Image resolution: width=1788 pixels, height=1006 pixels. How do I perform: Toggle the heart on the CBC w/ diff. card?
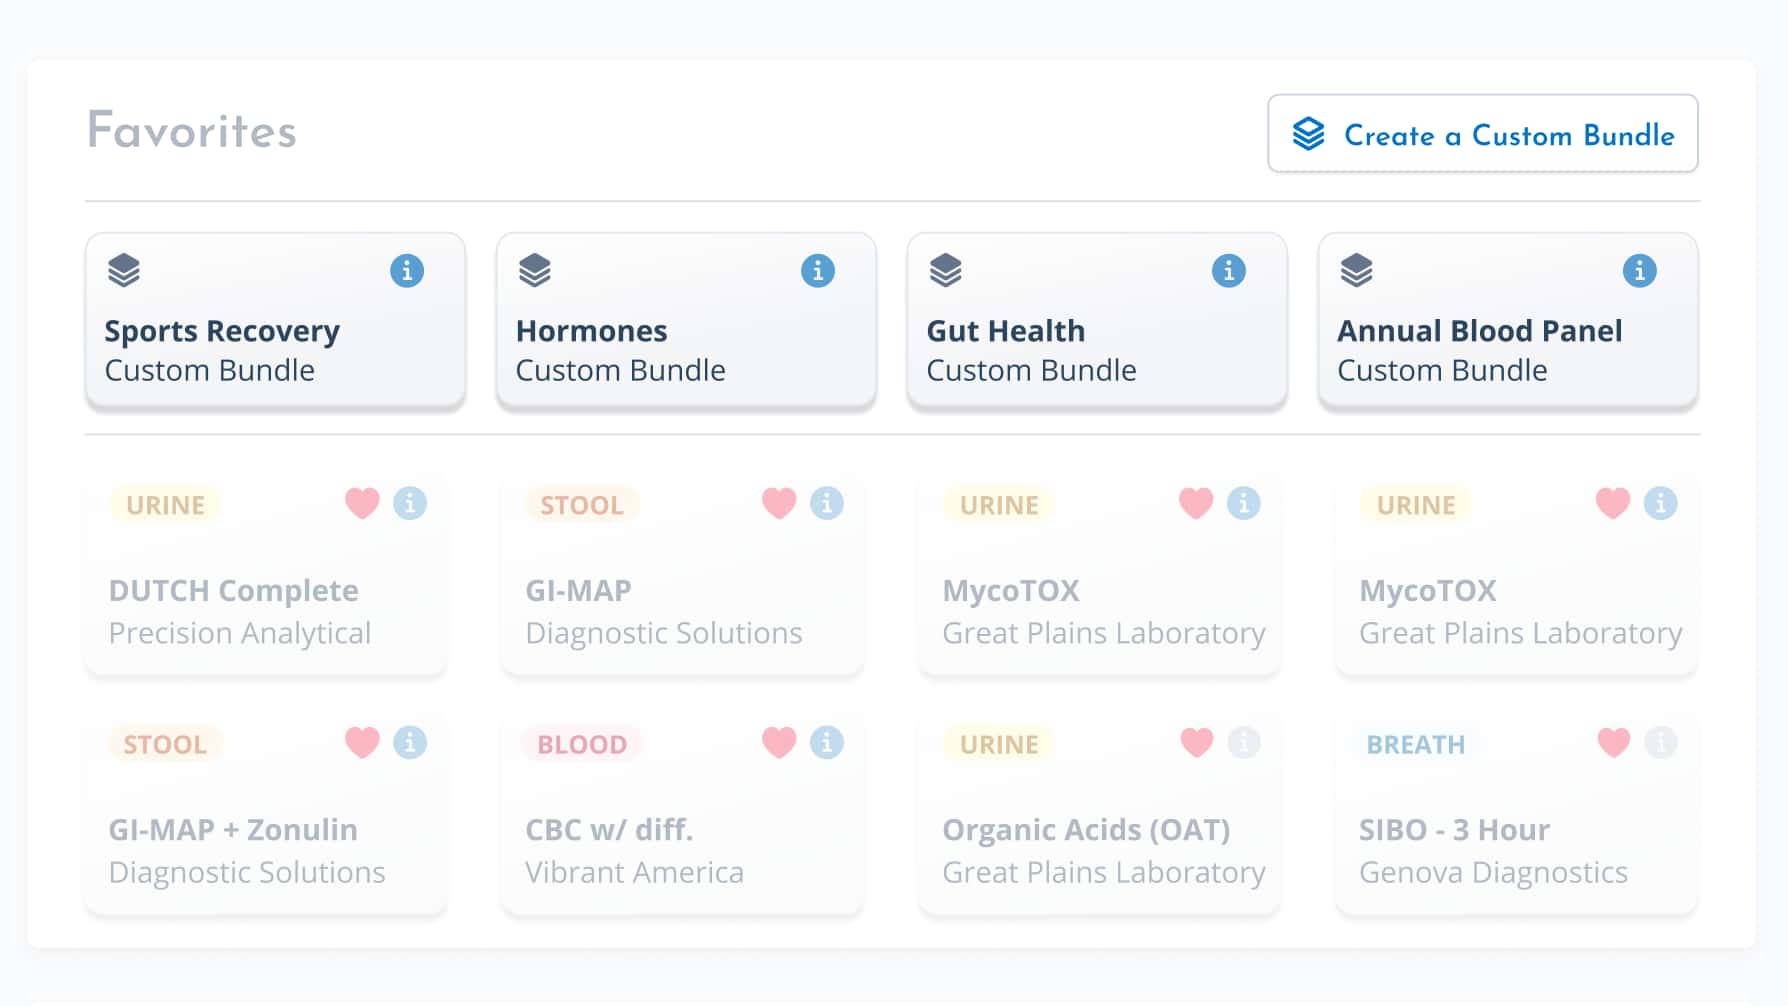tap(779, 743)
